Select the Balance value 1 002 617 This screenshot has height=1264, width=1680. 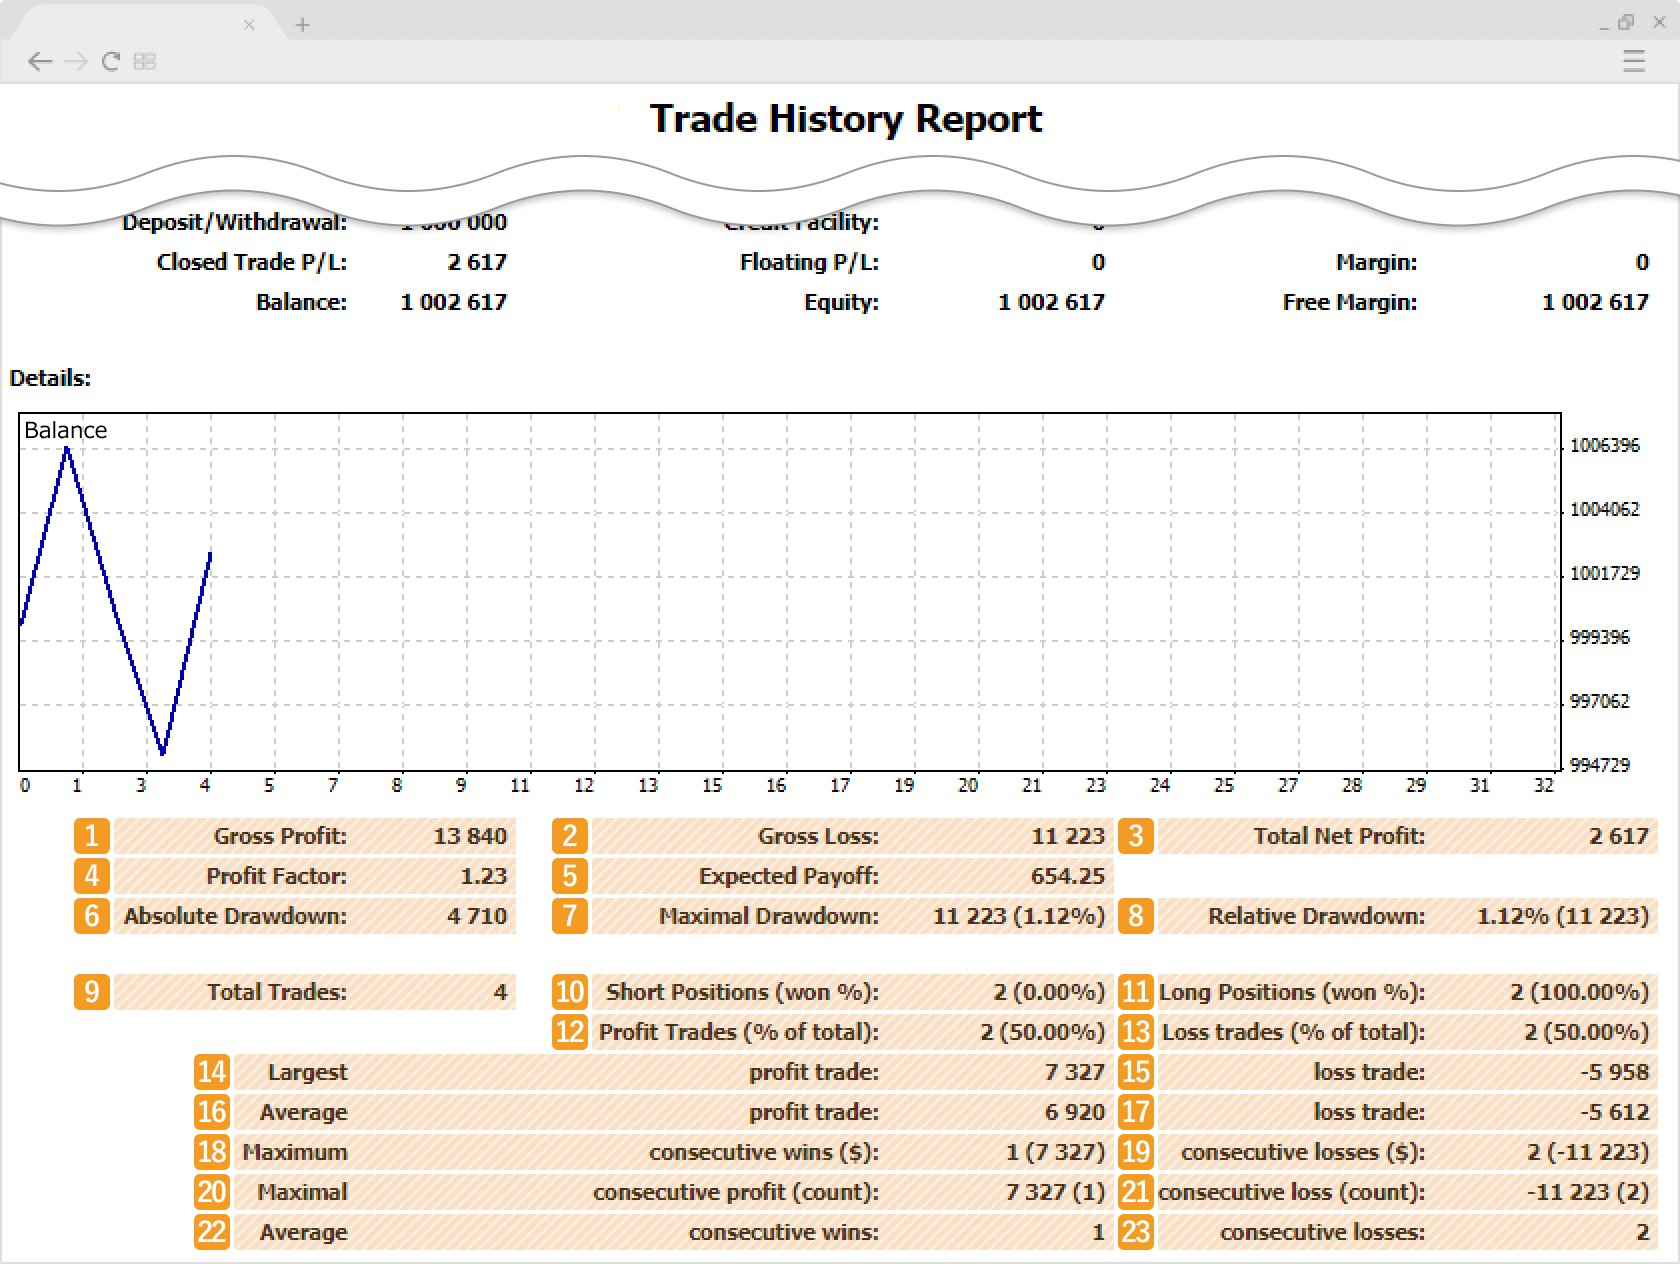click(x=453, y=302)
